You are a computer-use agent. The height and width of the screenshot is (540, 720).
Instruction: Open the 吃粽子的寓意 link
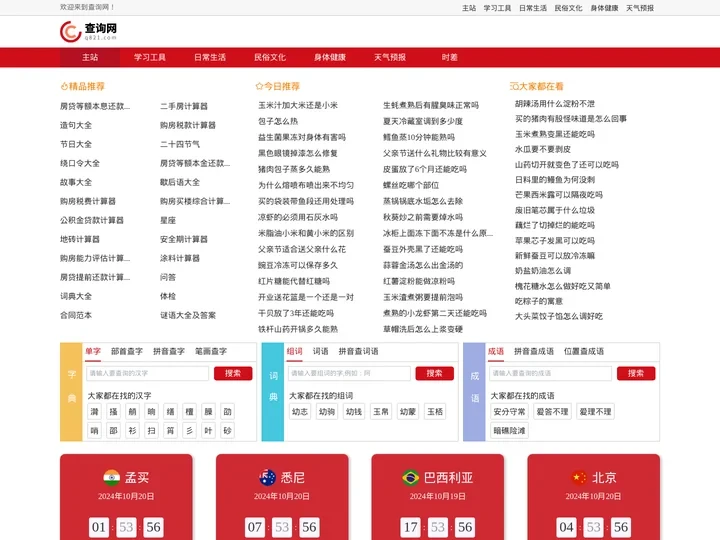(x=539, y=301)
